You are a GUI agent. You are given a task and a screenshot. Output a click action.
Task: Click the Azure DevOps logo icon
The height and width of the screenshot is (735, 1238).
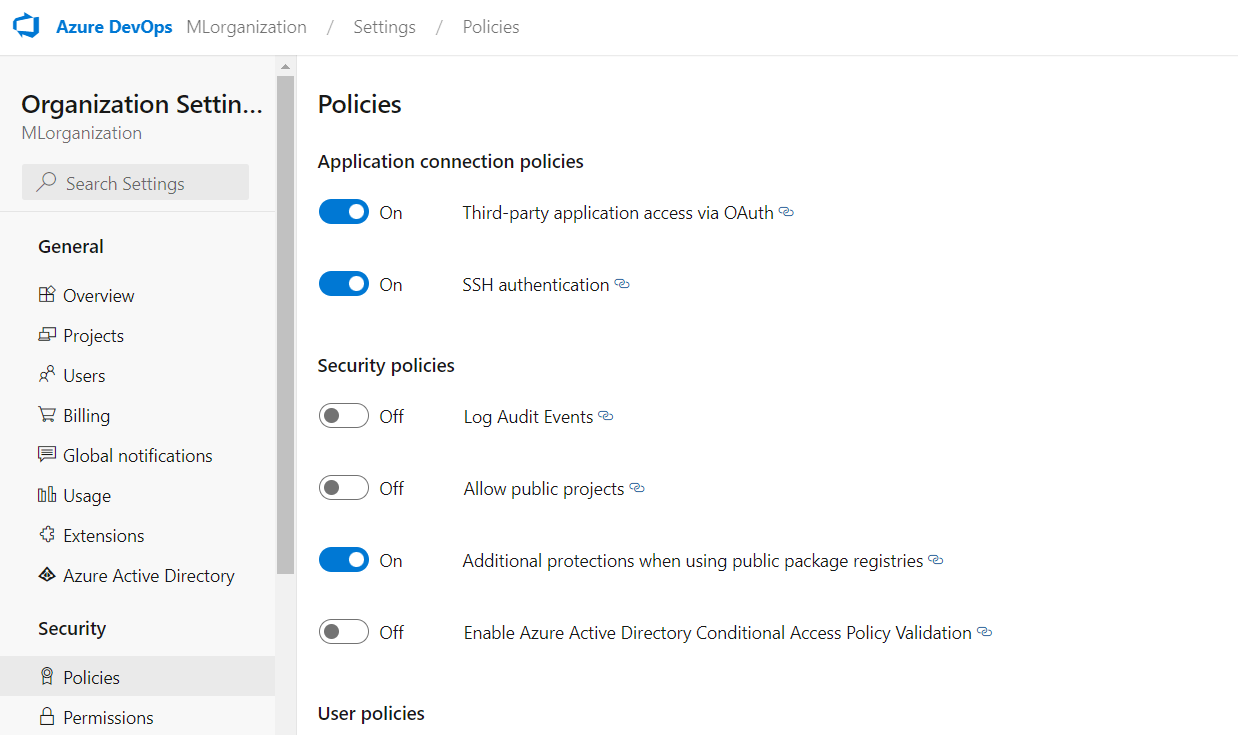pos(26,27)
